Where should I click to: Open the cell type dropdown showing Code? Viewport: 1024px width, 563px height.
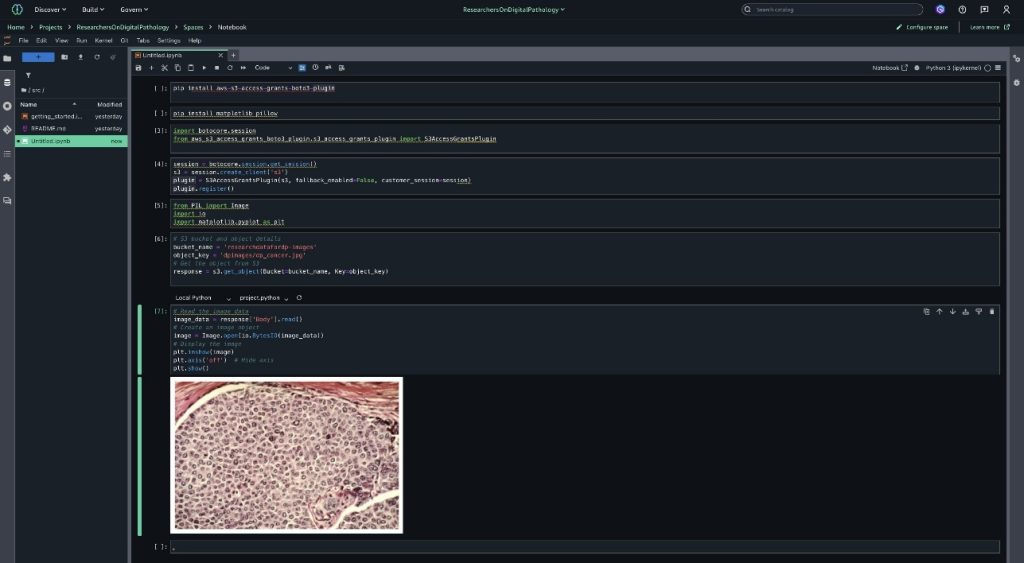point(273,68)
